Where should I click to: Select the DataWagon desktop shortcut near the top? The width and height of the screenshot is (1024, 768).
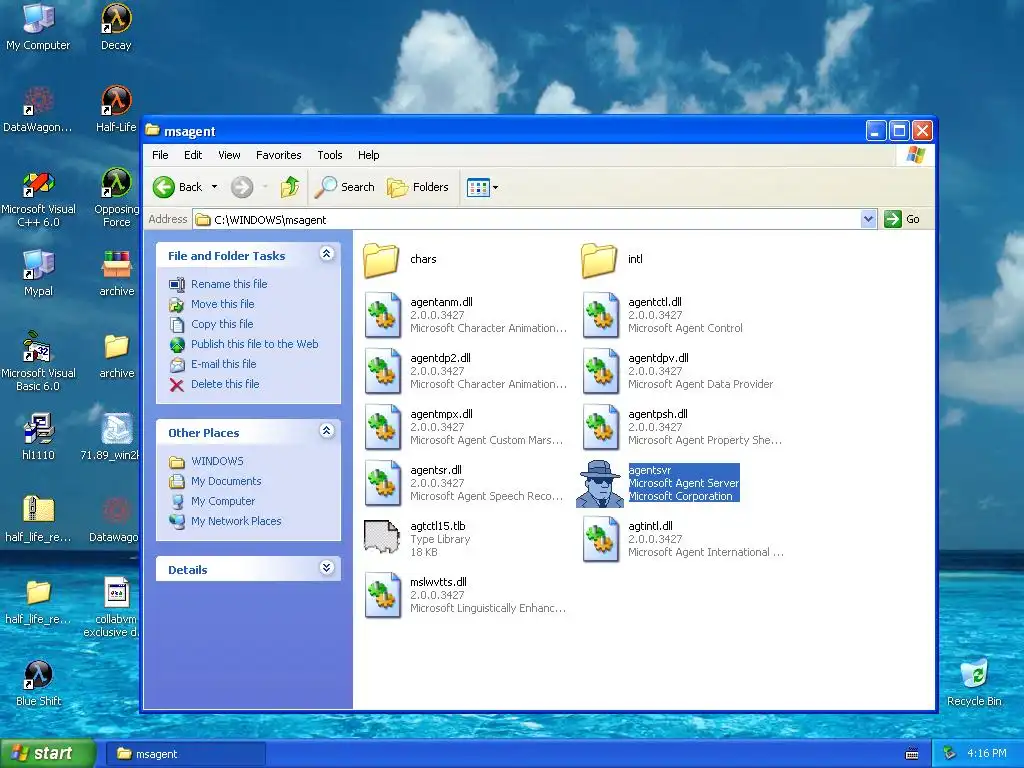[x=38, y=108]
